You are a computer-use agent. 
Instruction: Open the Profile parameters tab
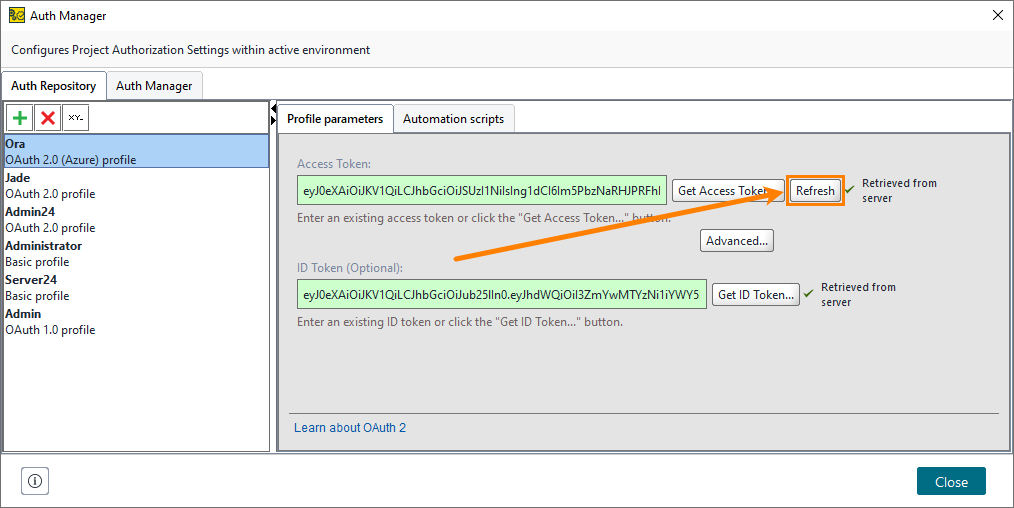[x=335, y=119]
